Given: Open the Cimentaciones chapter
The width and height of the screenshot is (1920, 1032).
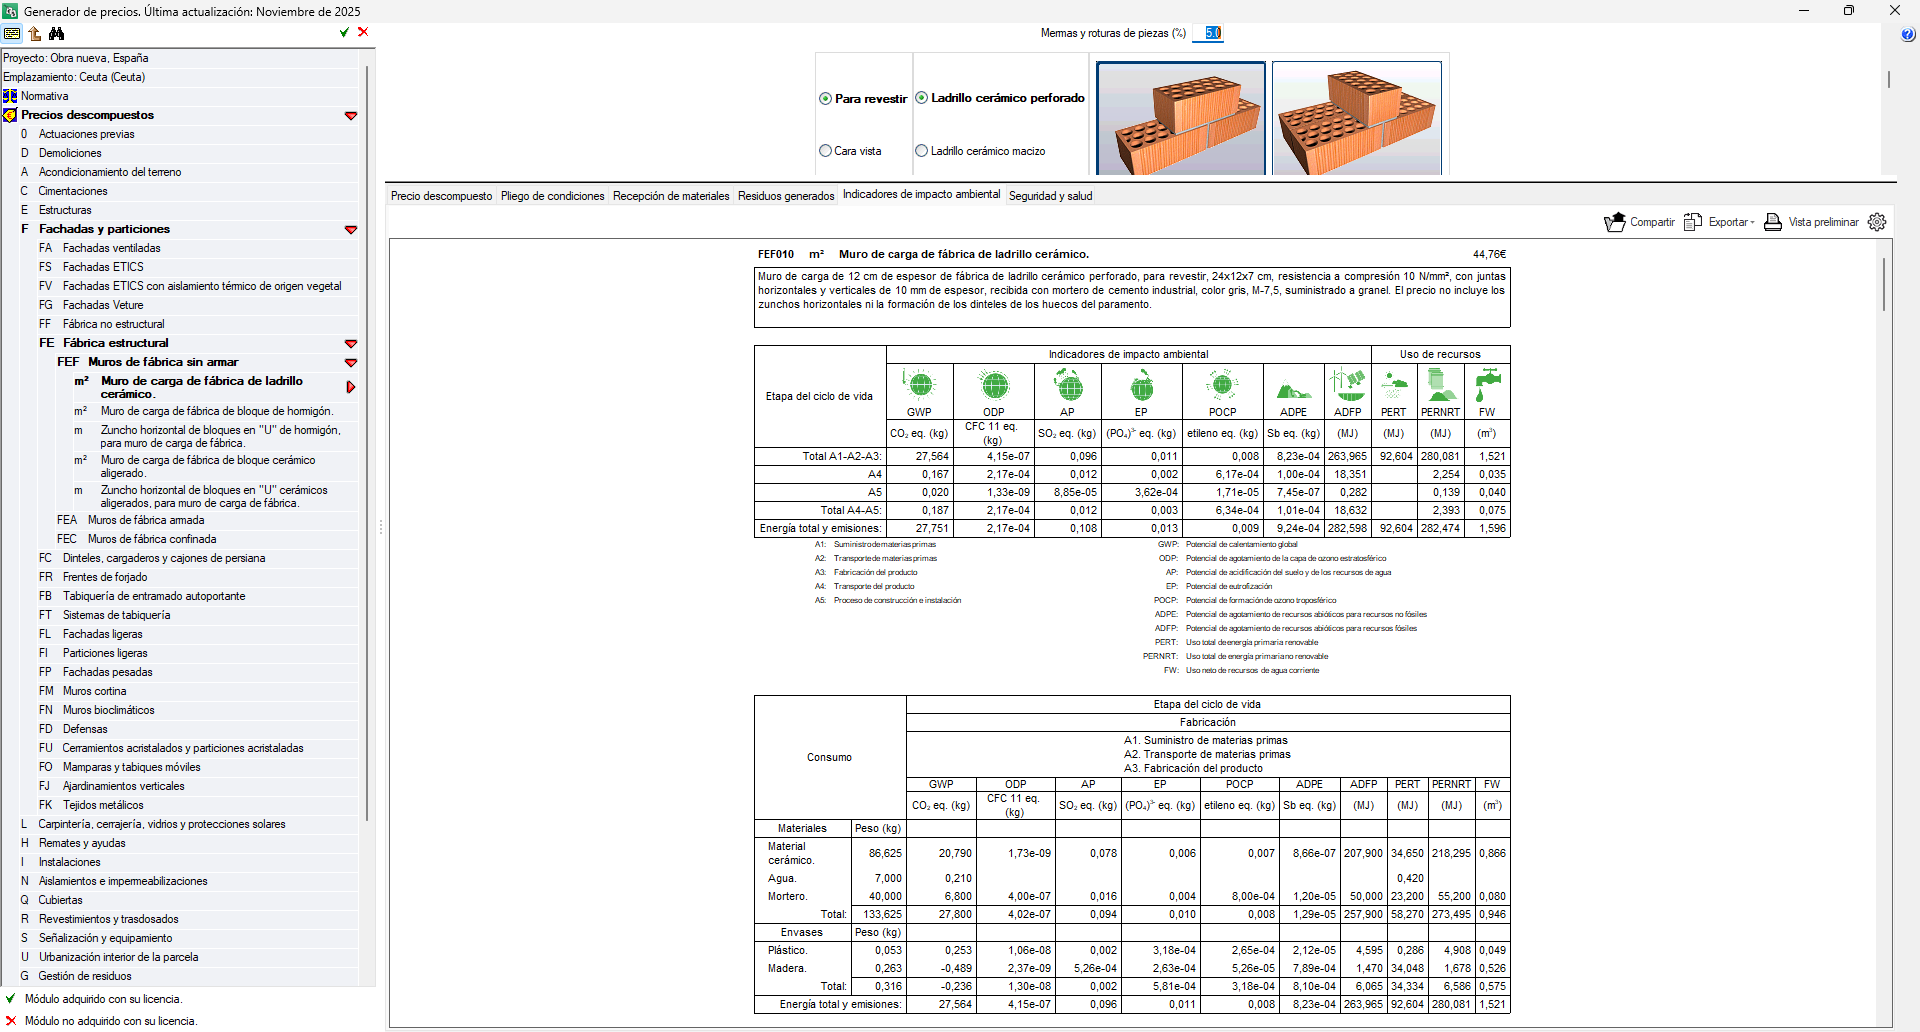Looking at the screenshot, I should pos(72,191).
